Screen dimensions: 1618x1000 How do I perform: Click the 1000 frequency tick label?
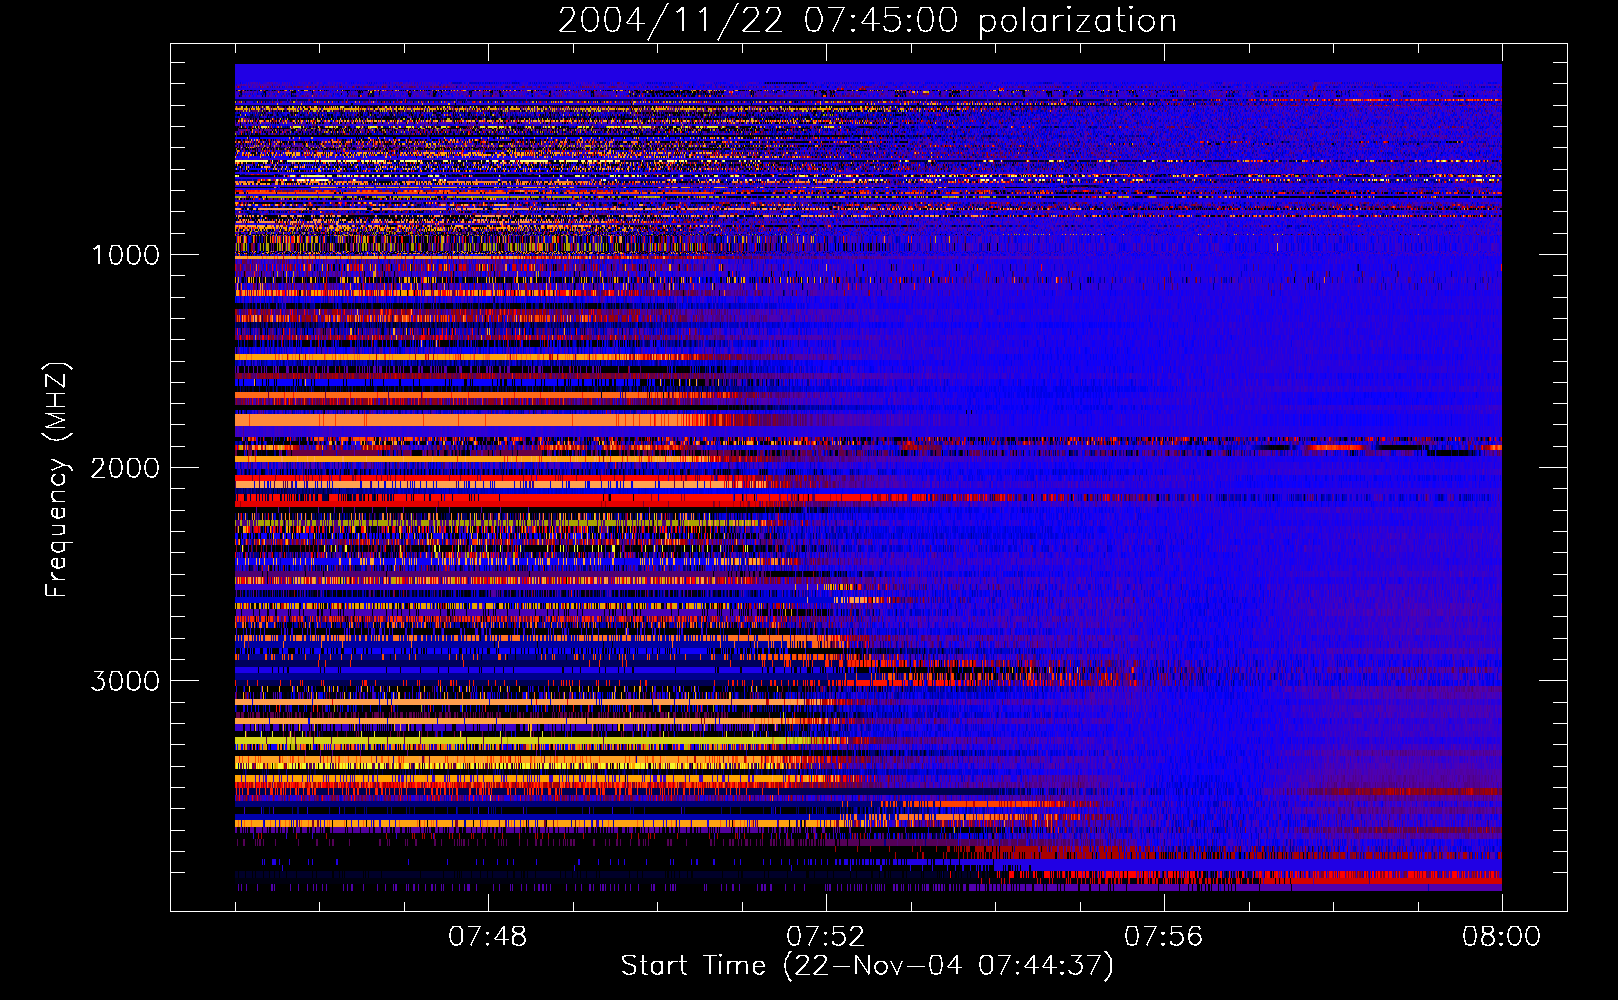(125, 255)
